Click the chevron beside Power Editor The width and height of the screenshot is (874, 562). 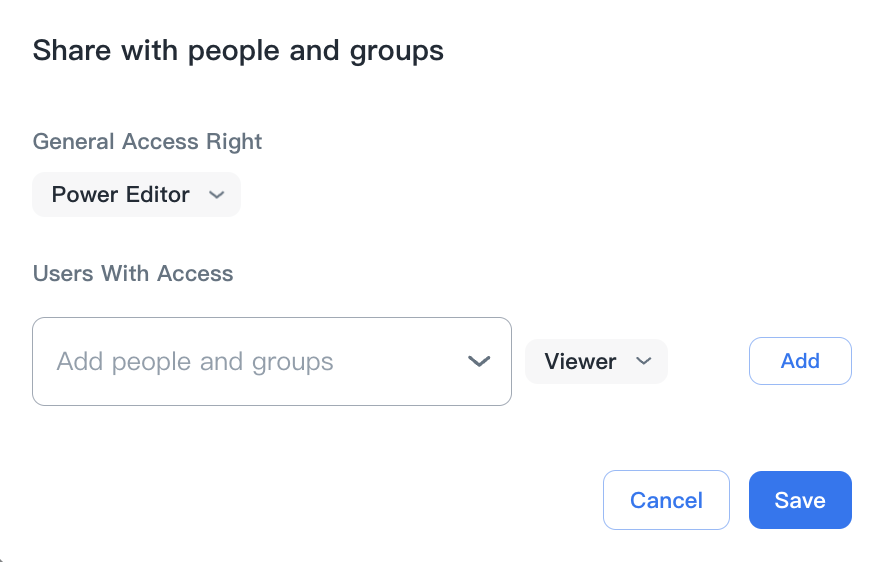coord(217,195)
